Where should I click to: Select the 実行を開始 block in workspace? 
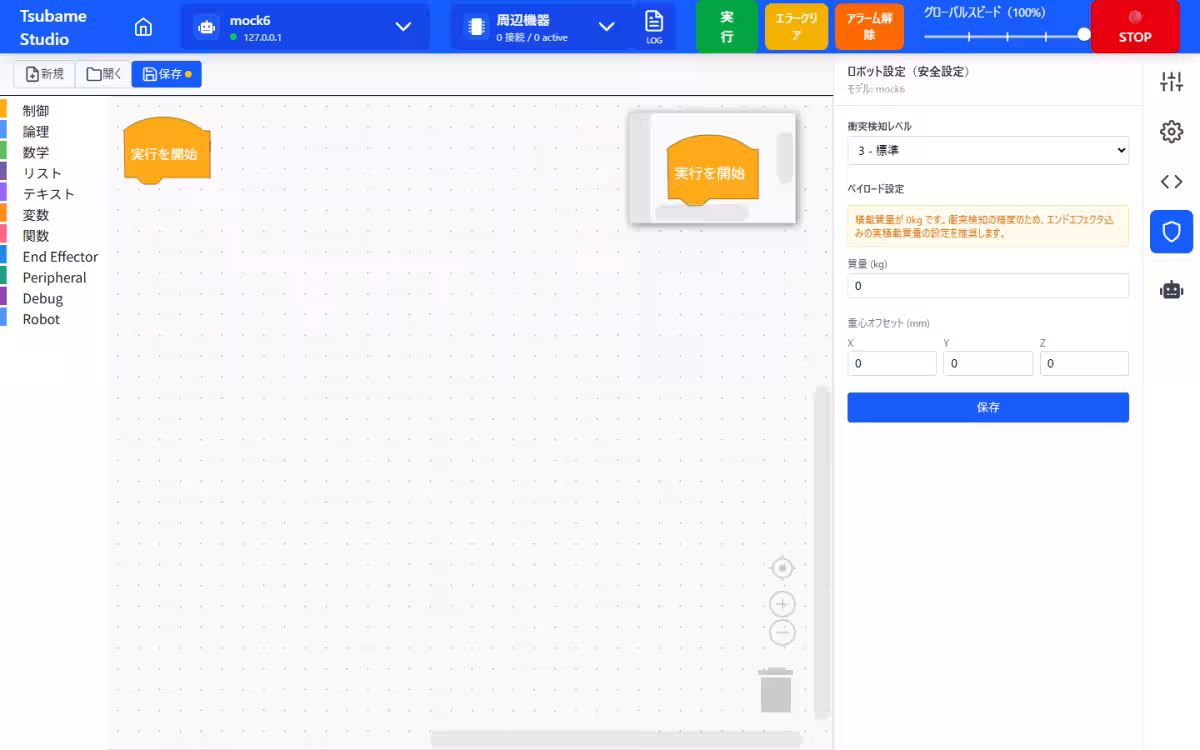pyautogui.click(x=167, y=154)
